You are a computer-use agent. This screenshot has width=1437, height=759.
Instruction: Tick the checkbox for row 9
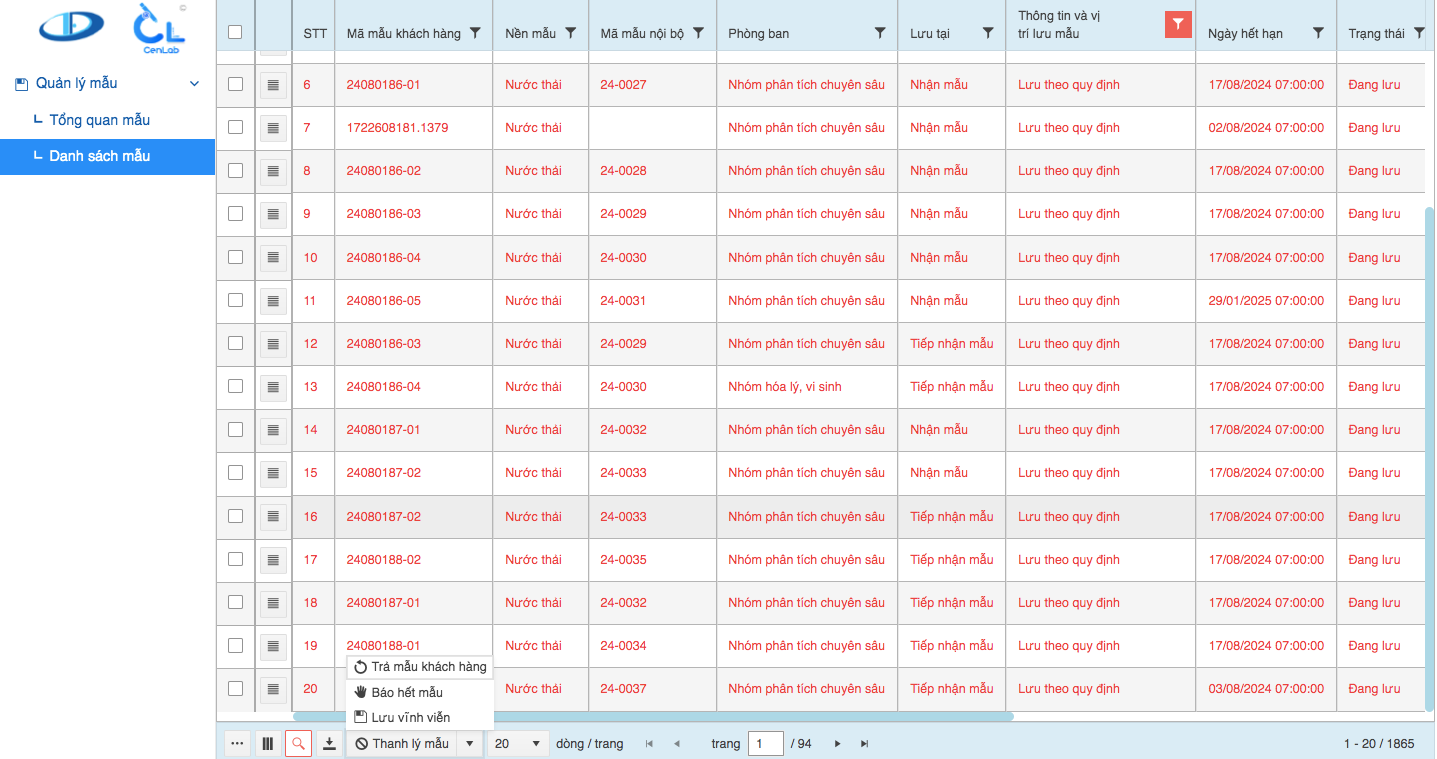click(x=235, y=213)
